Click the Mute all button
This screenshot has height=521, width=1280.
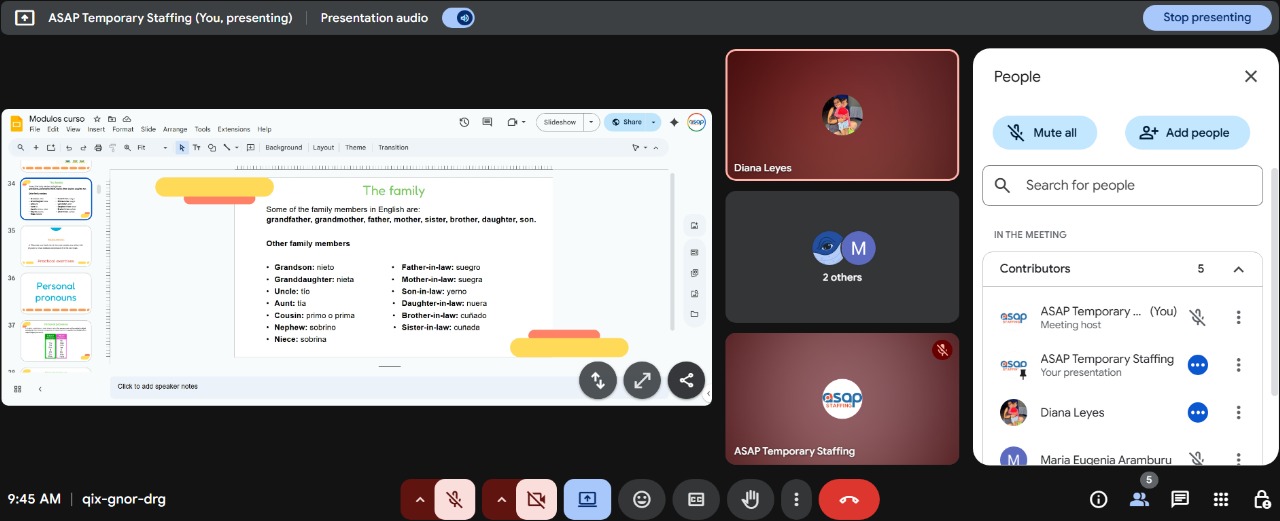click(1045, 132)
